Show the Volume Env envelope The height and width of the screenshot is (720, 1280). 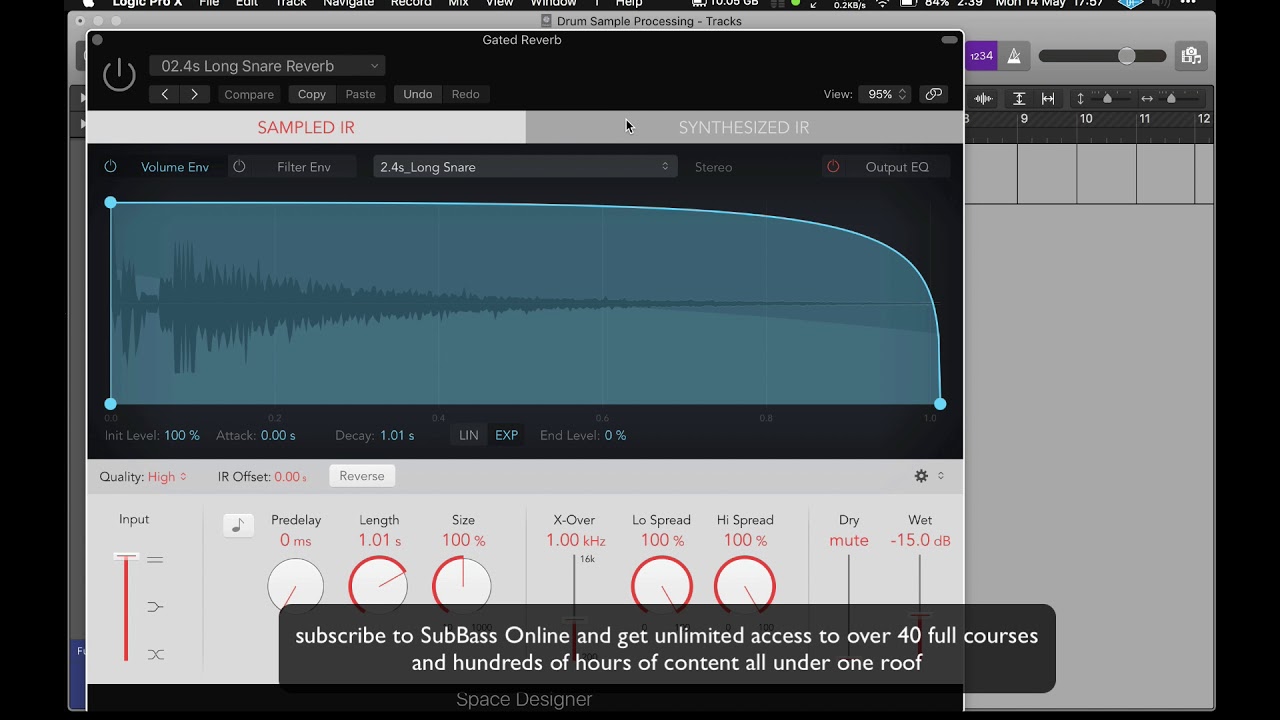pyautogui.click(x=175, y=167)
